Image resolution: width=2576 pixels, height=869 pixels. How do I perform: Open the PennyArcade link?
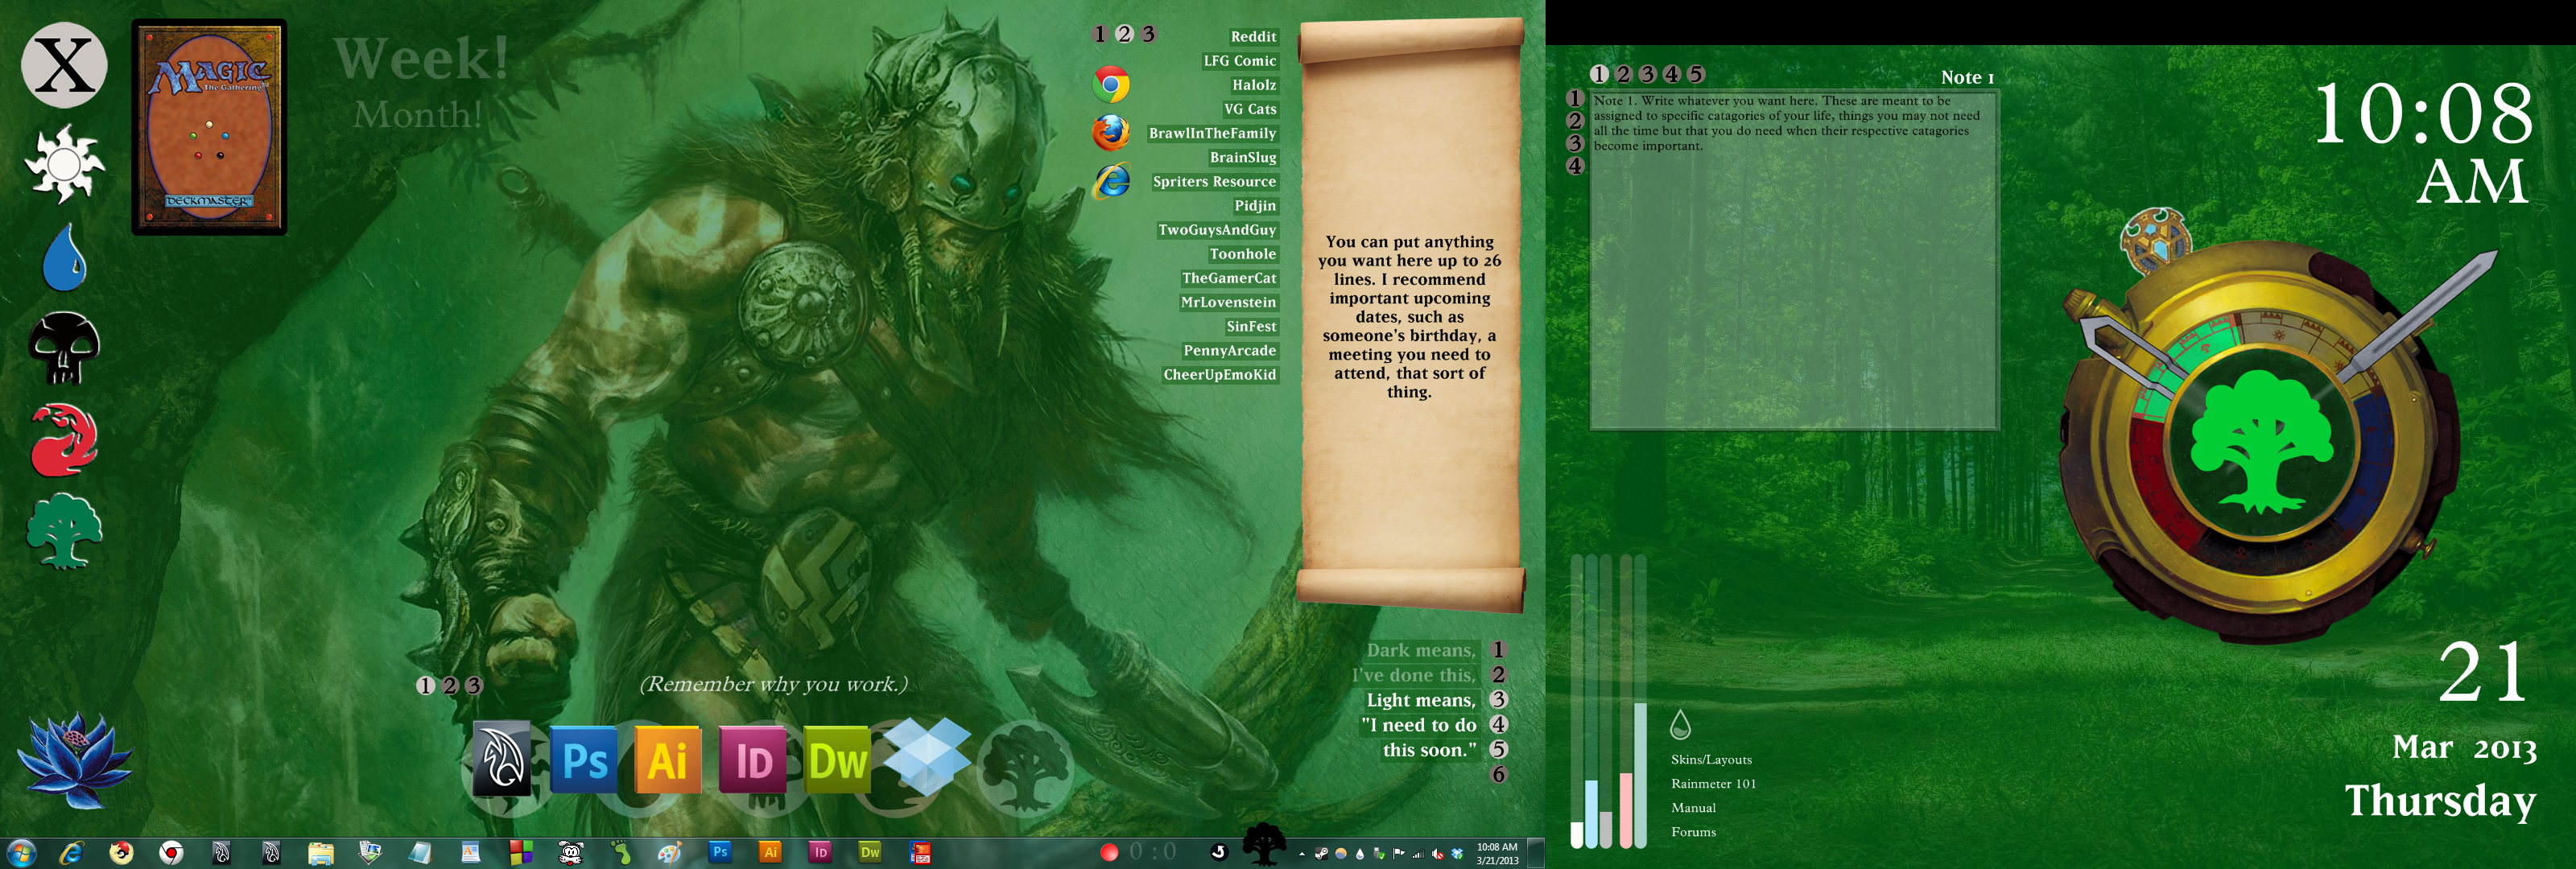pos(1230,351)
